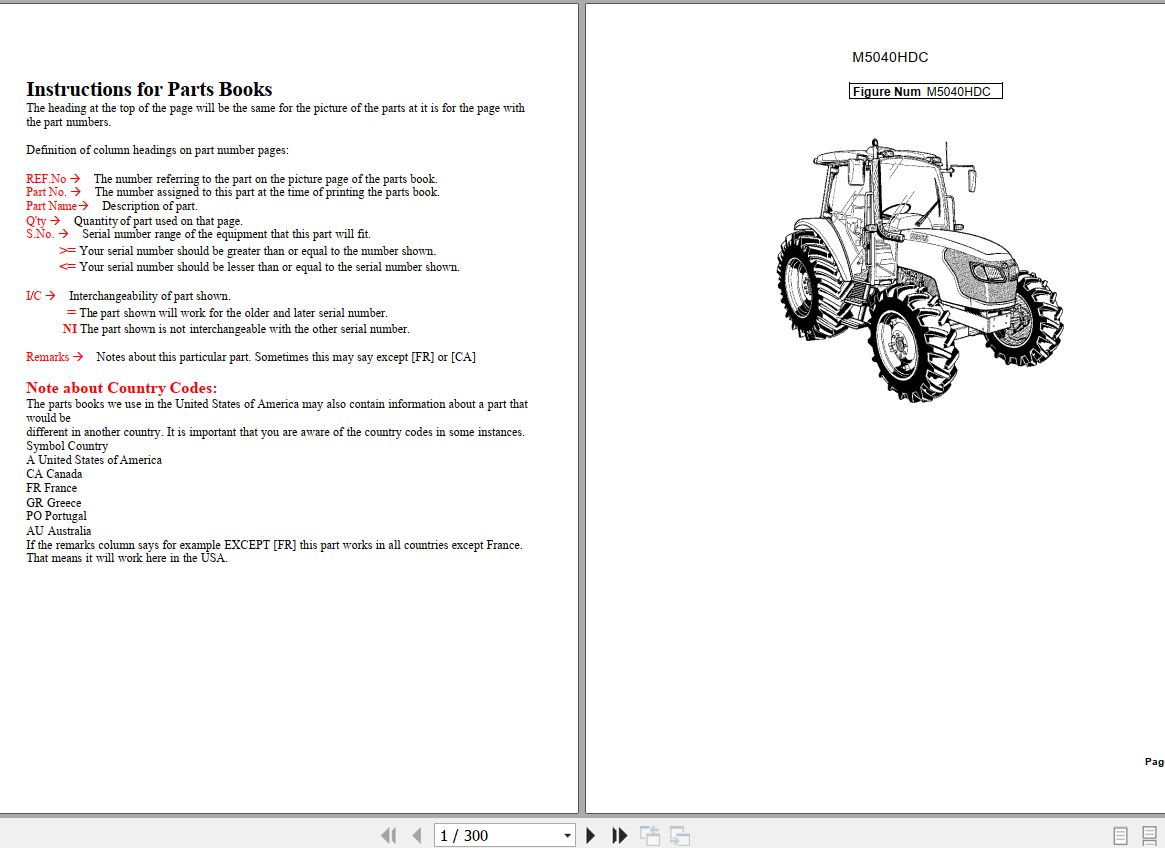This screenshot has height=848, width=1165.
Task: Go to the next page
Action: point(591,835)
